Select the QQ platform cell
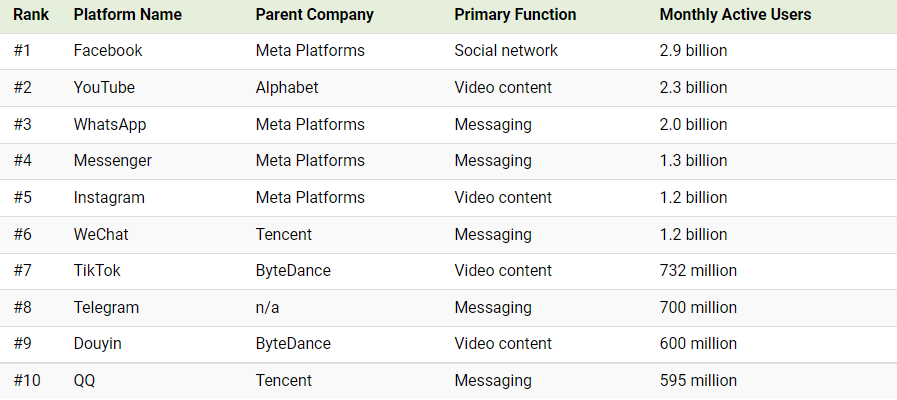The height and width of the screenshot is (400, 897). pos(85,381)
